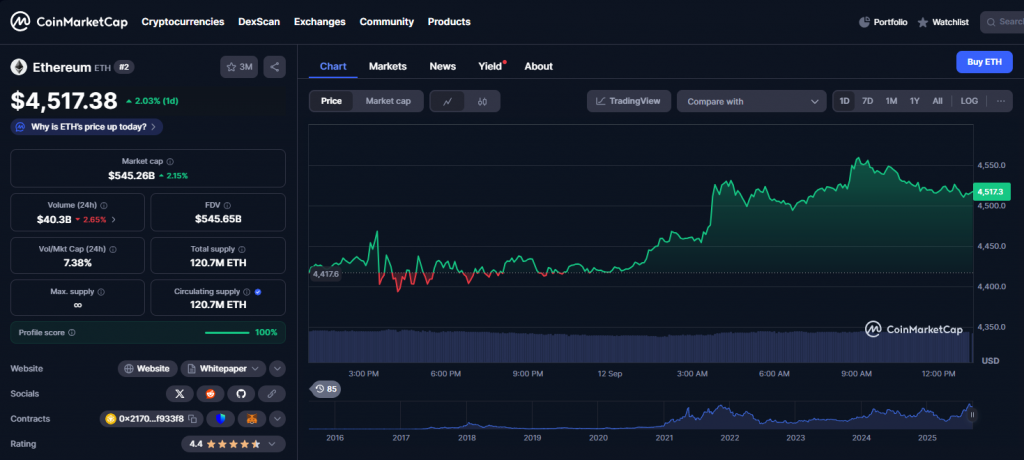Image resolution: width=1024 pixels, height=460 pixels.
Task: Set chart range to 1D
Action: (x=844, y=101)
